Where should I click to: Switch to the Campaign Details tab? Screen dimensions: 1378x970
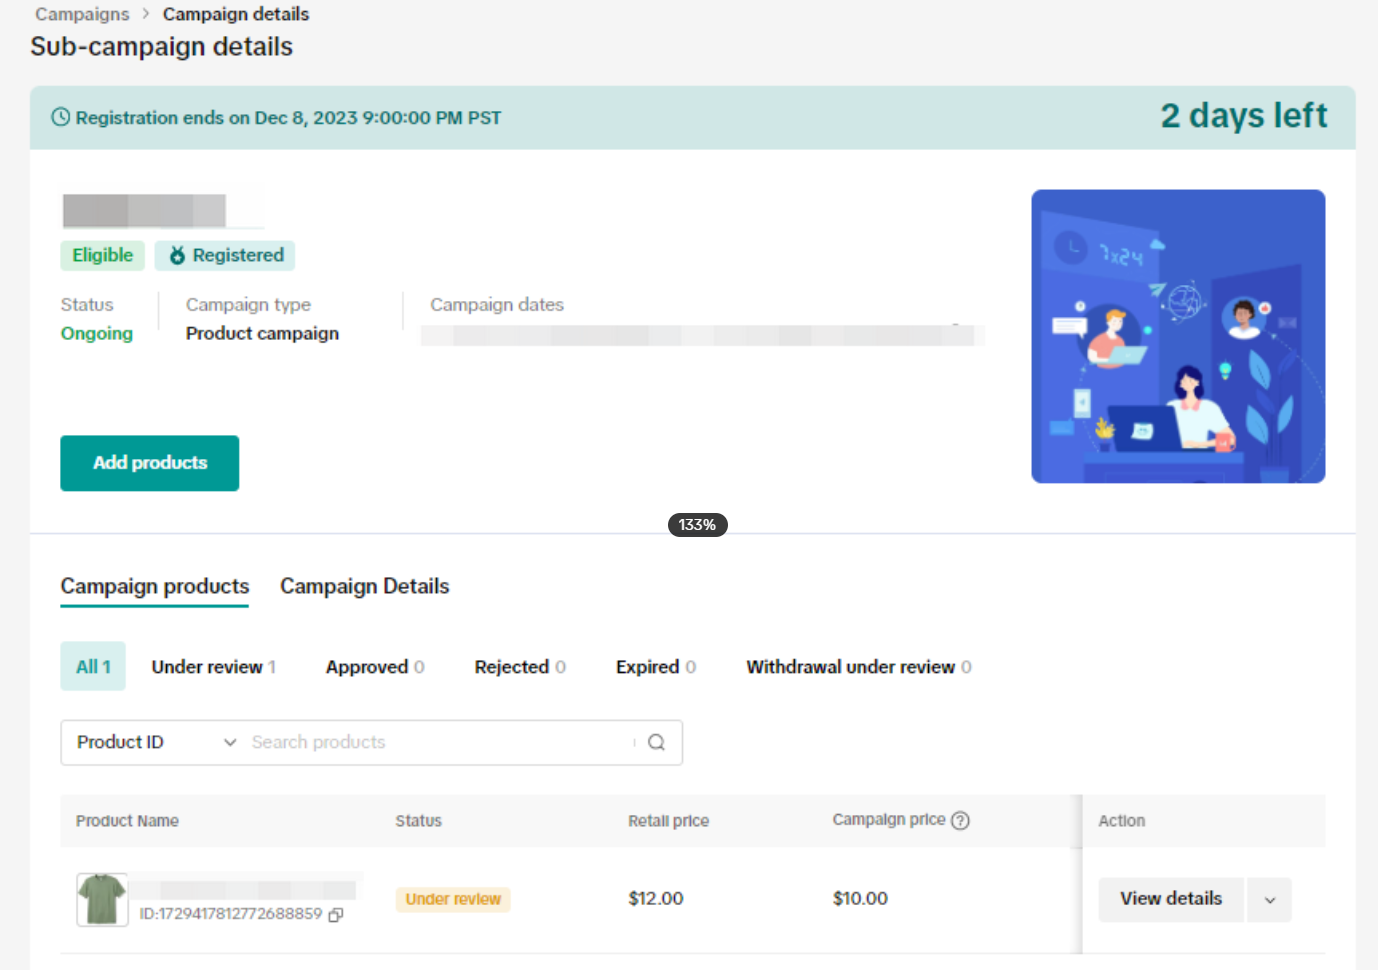[364, 586]
